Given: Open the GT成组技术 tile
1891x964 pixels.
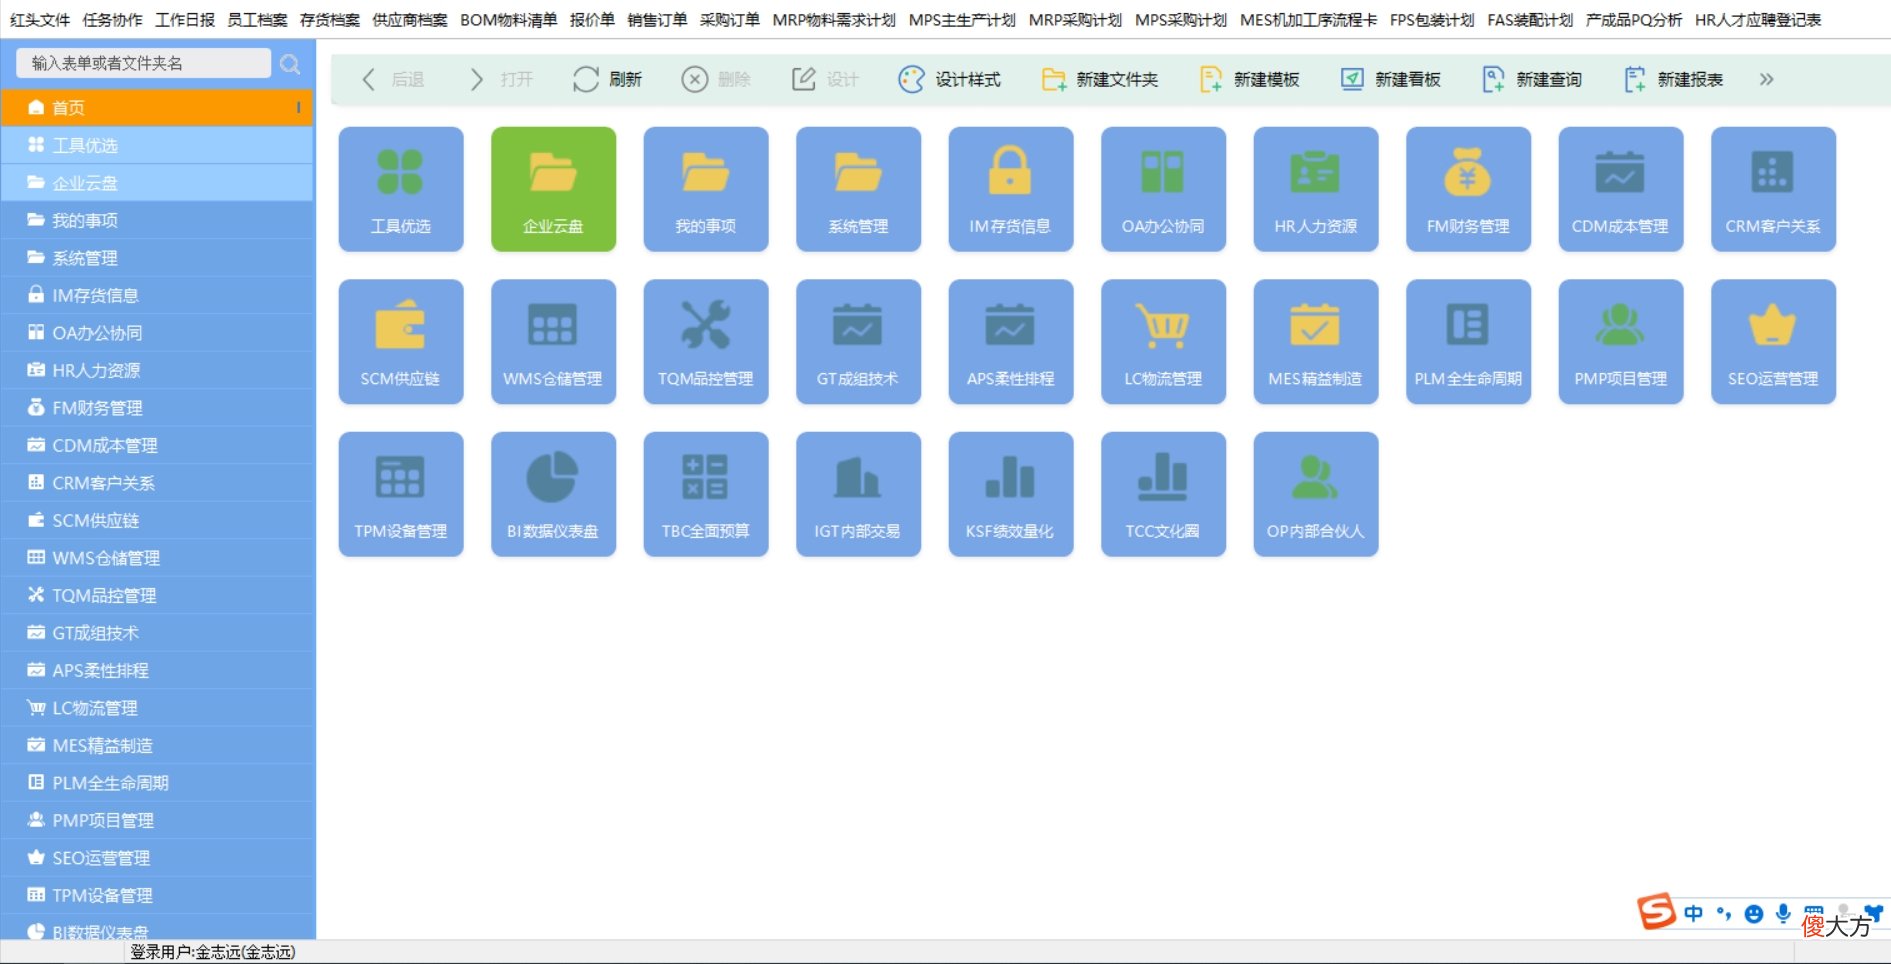Looking at the screenshot, I should point(858,342).
